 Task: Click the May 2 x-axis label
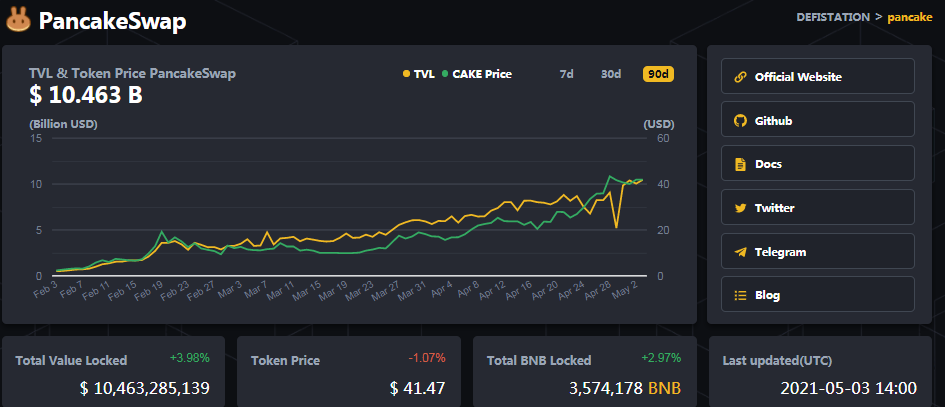tap(624, 289)
